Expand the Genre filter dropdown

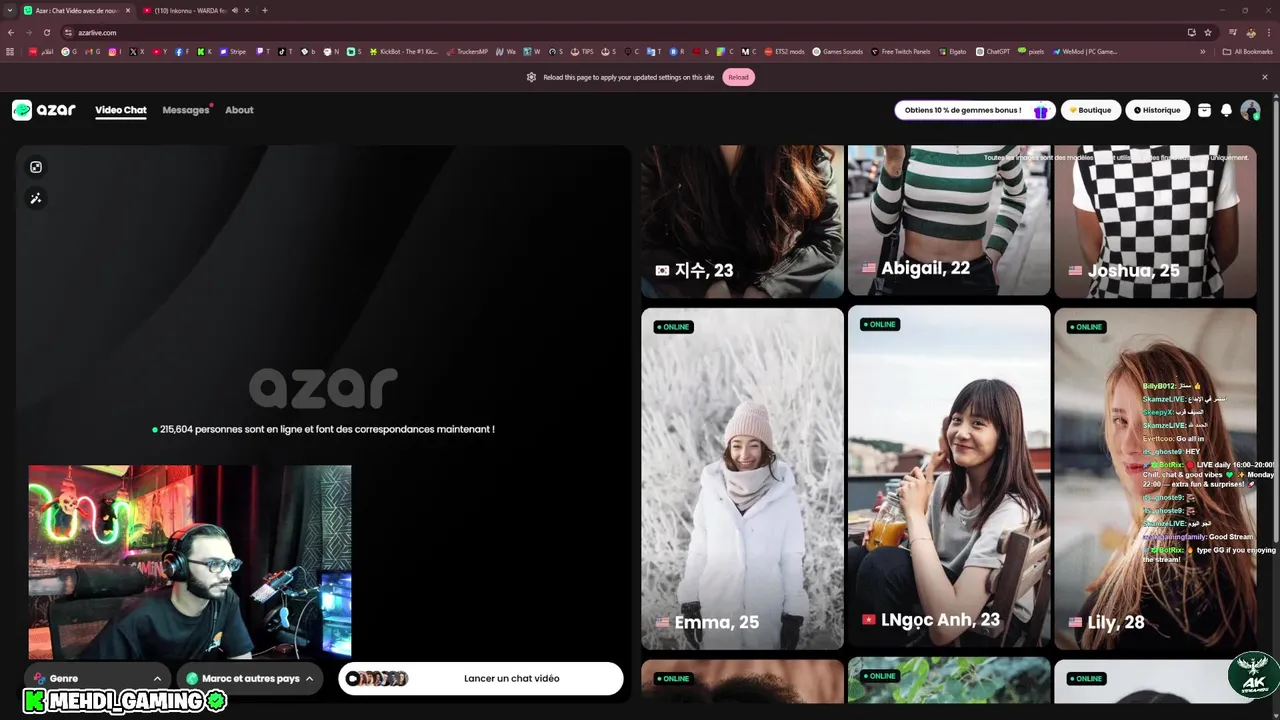(x=97, y=678)
